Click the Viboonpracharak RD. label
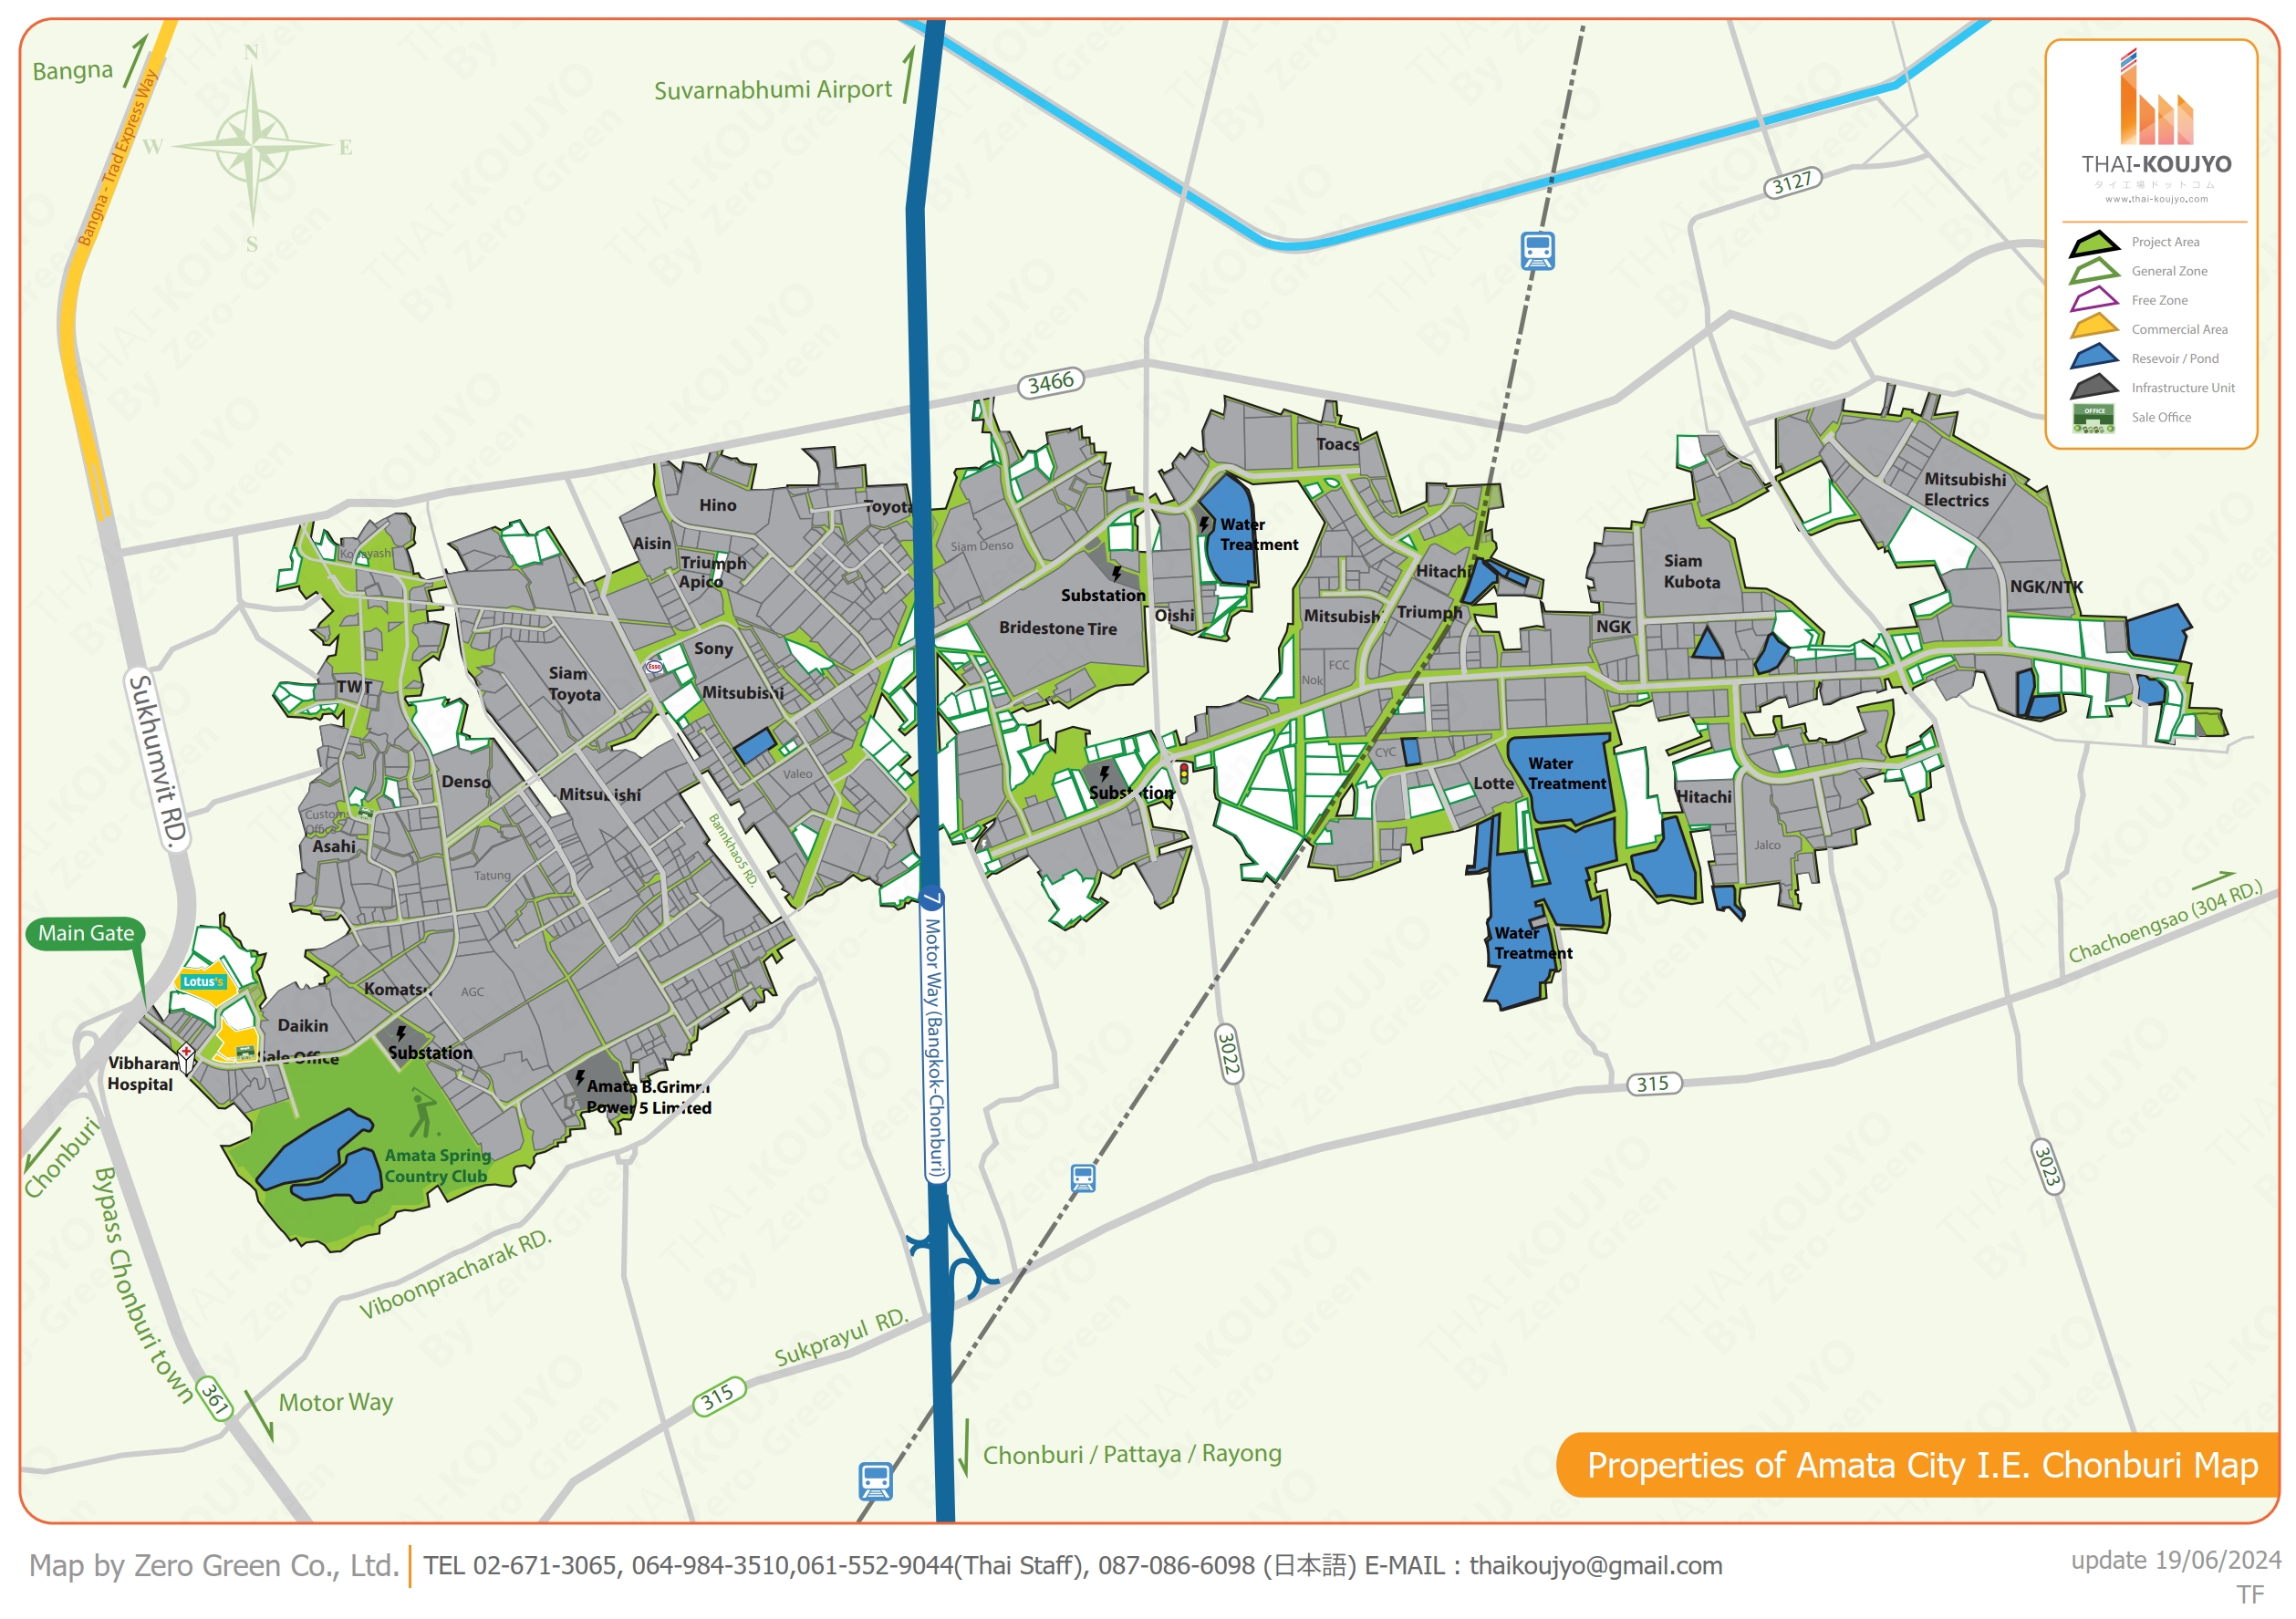This screenshot has height=1619, width=2296. [x=455, y=1275]
